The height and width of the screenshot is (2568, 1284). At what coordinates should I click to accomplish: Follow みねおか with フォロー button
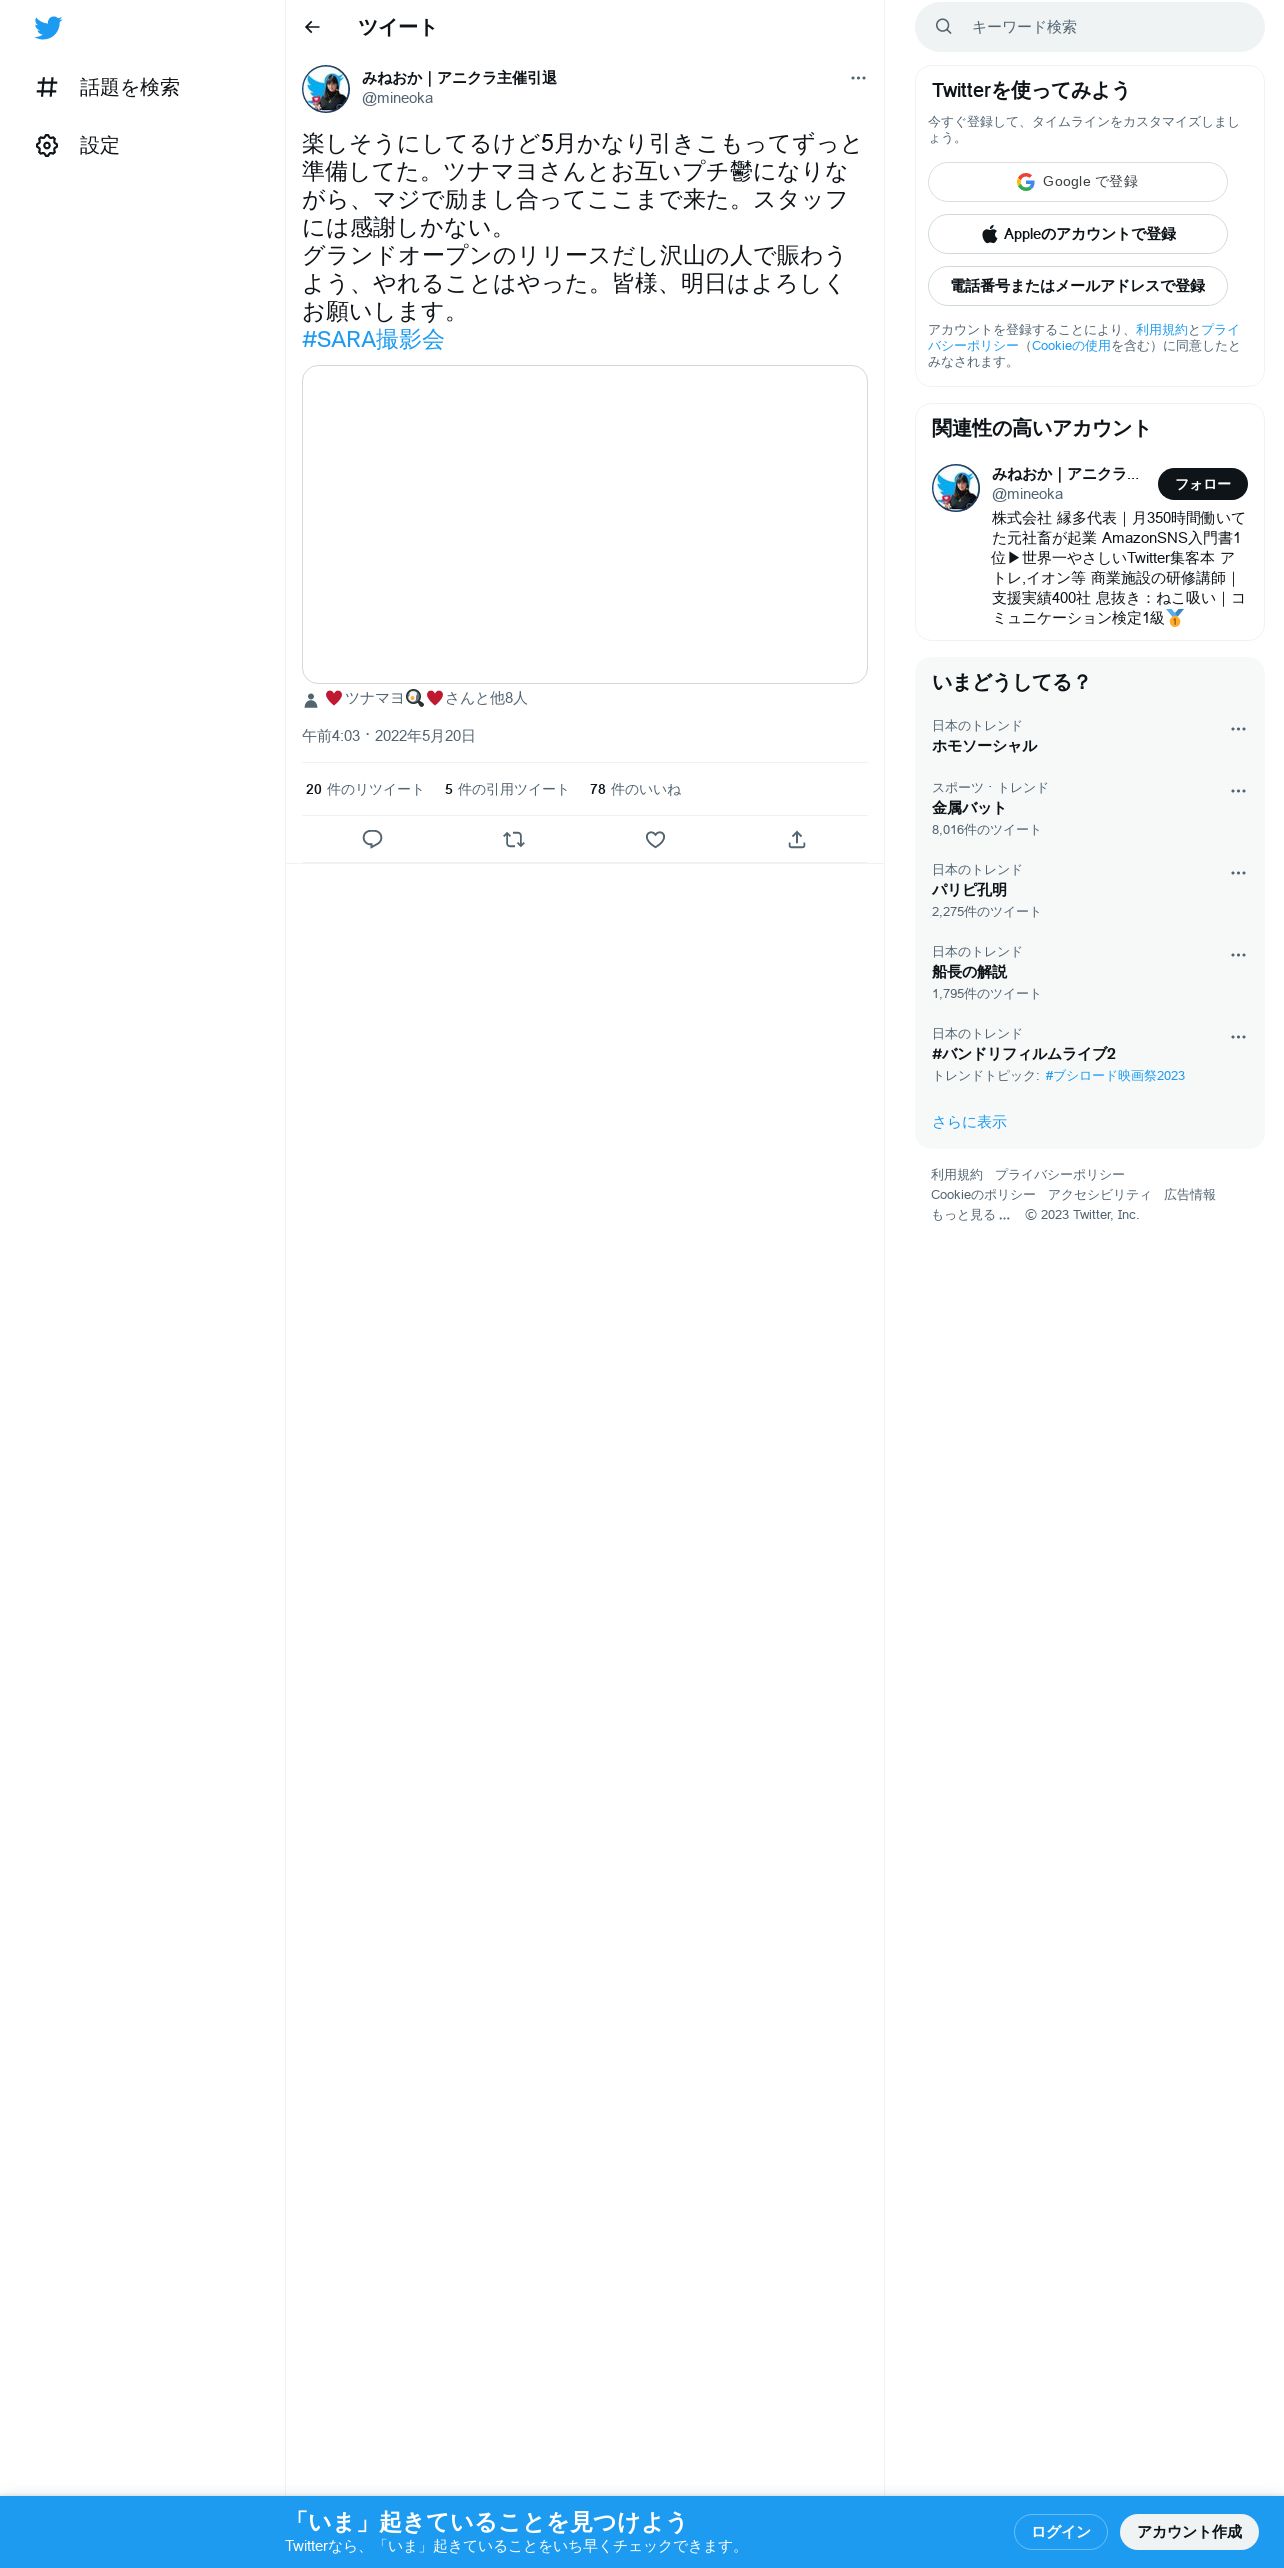pos(1203,484)
